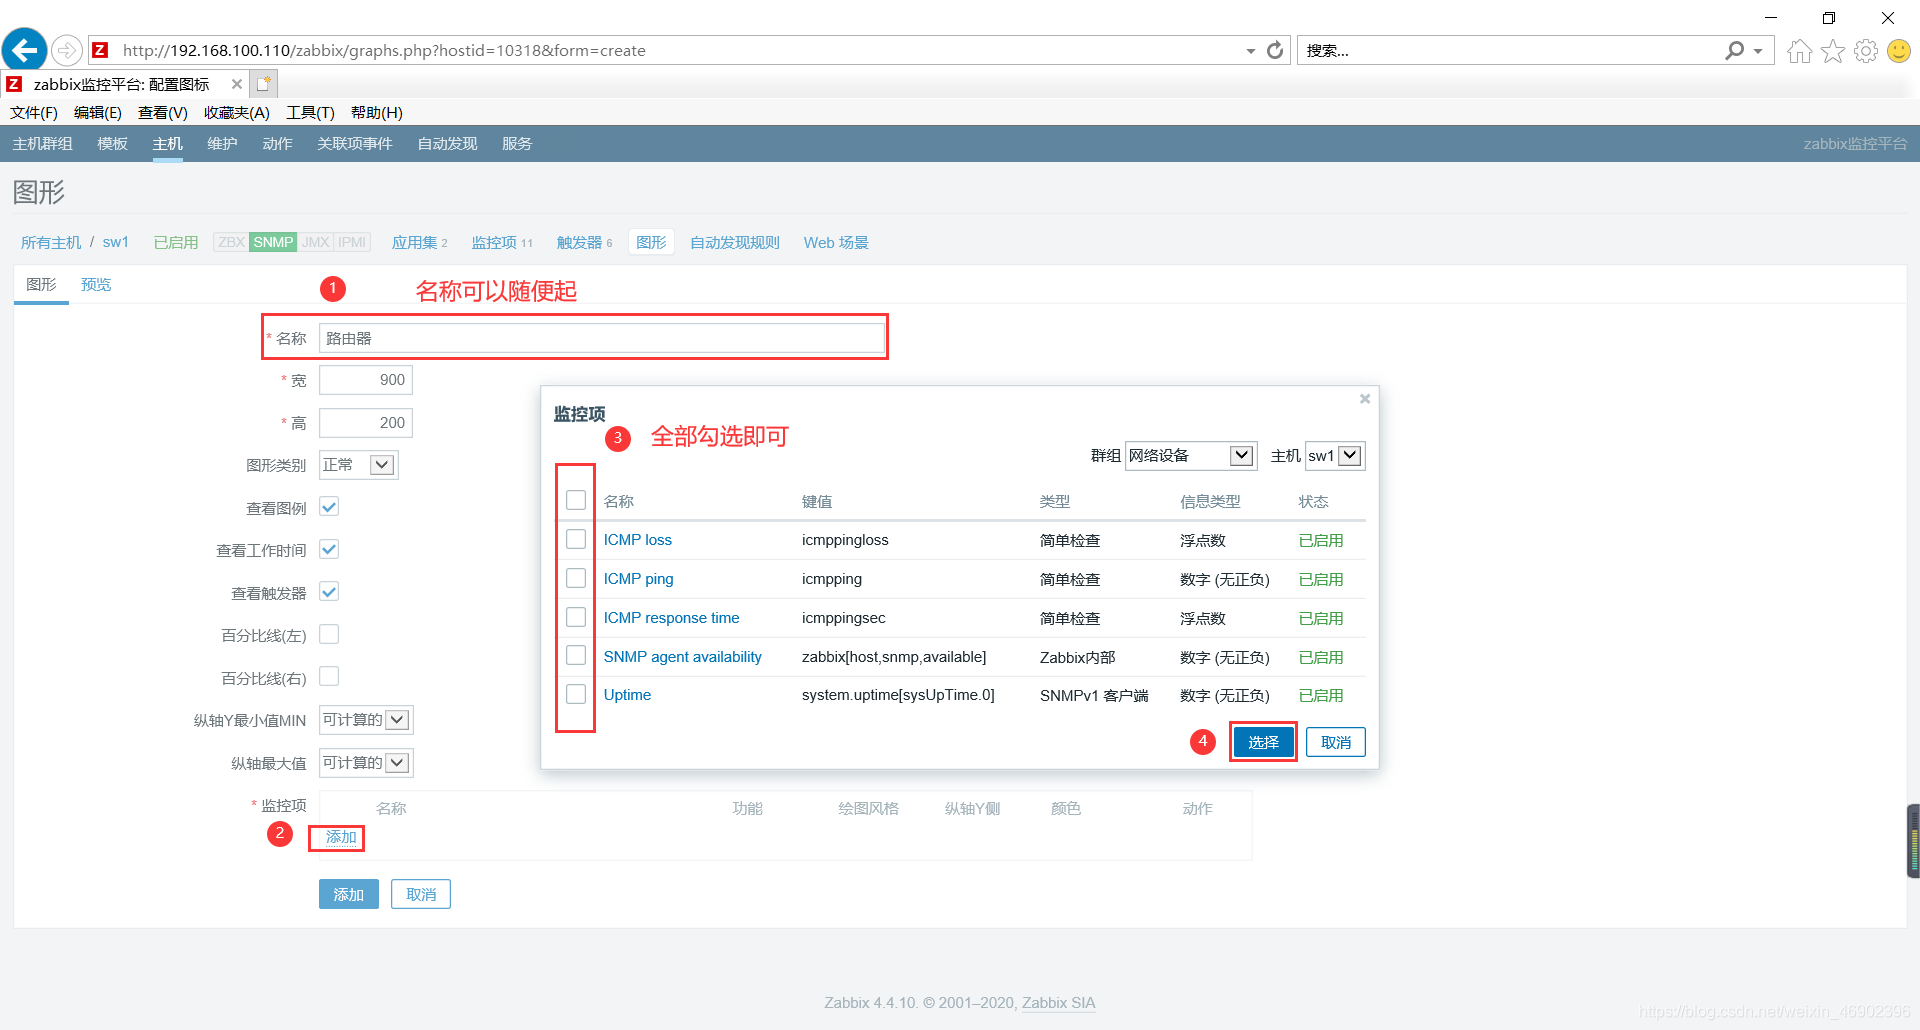Click the 取消 button in dialog

tap(1336, 742)
